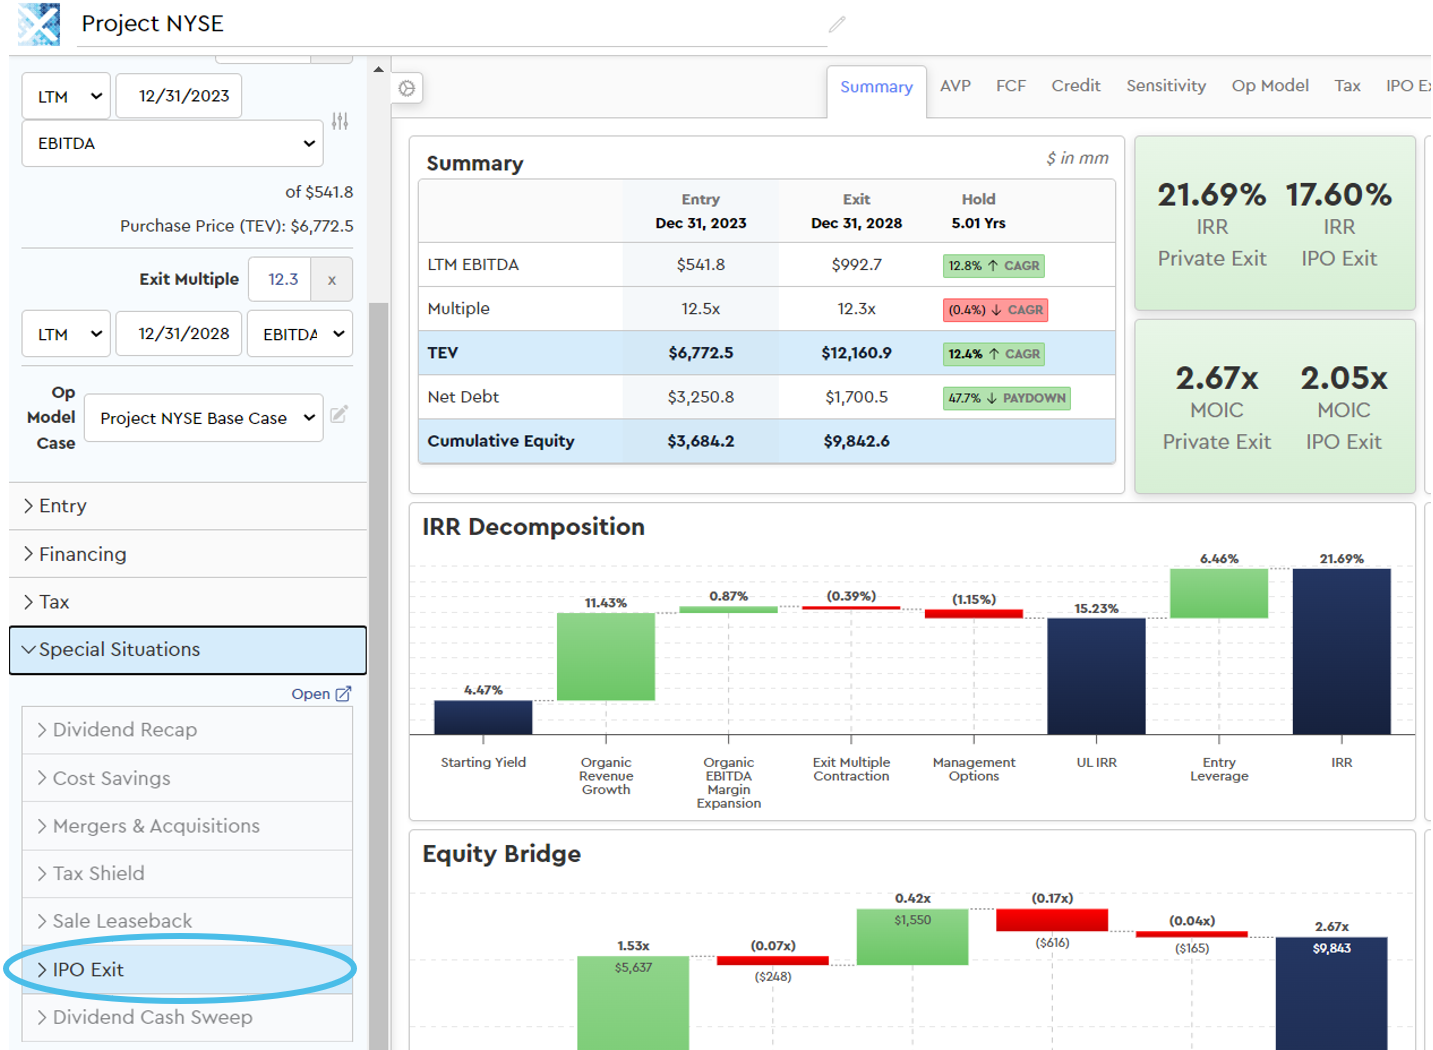The image size is (1433, 1050).
Task: Expand the Entry section
Action: click(x=188, y=506)
